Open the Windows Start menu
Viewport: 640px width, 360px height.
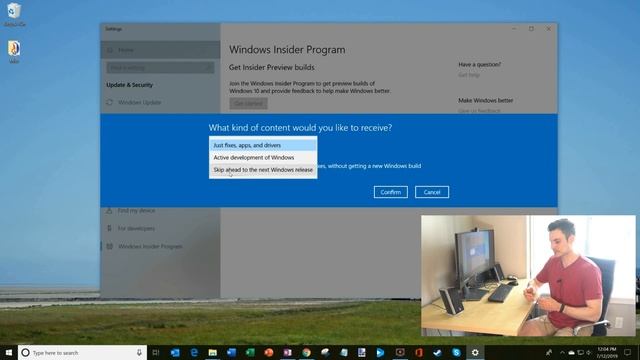9,353
